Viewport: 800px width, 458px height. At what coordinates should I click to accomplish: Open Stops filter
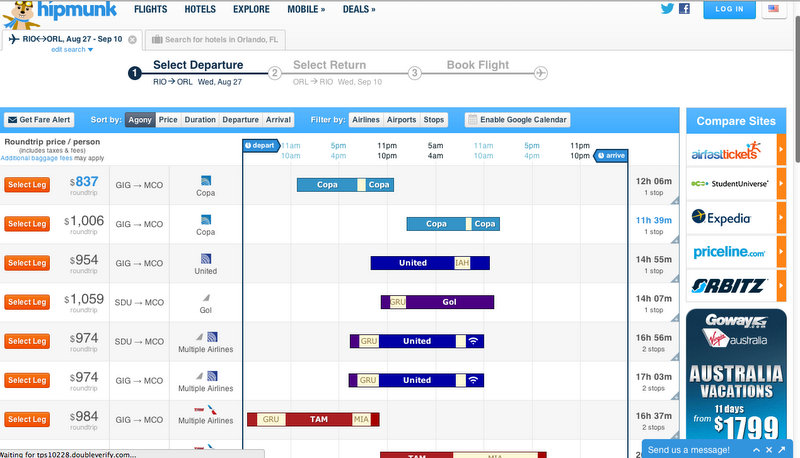click(x=434, y=120)
